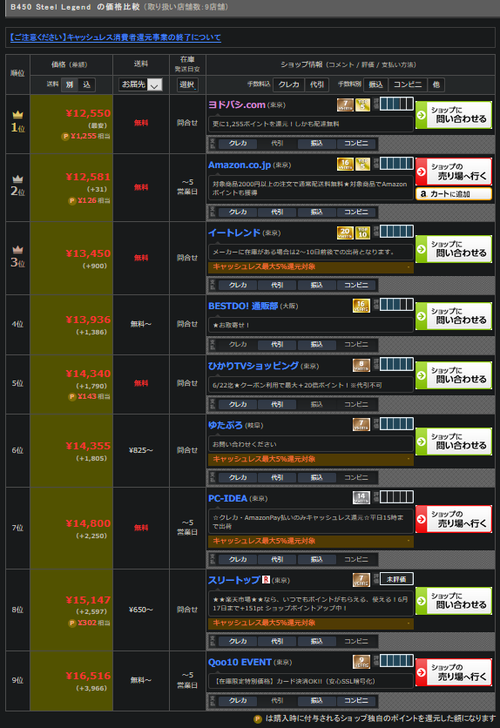
Task: Click イートレンド's キャッシュレス最大5%還元対象 banner
Action: pos(311,267)
